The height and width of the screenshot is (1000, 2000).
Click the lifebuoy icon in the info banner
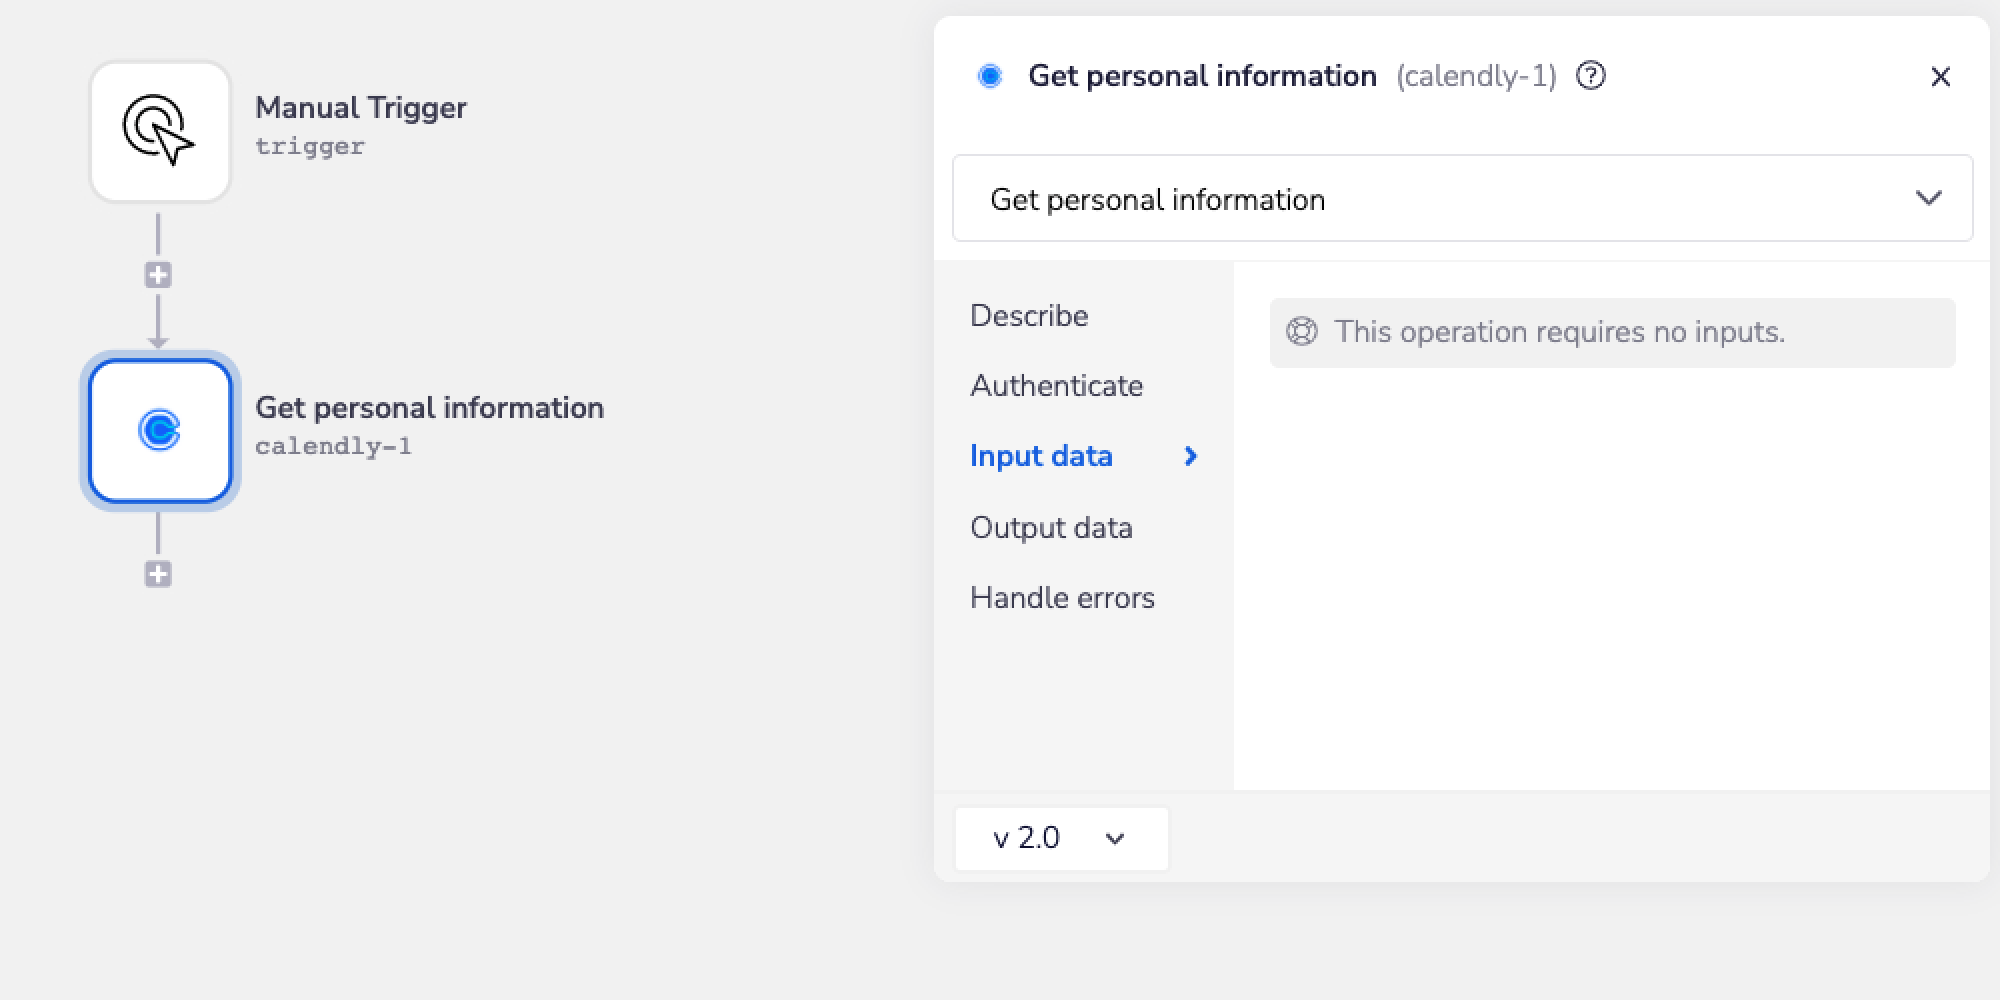pos(1301,332)
